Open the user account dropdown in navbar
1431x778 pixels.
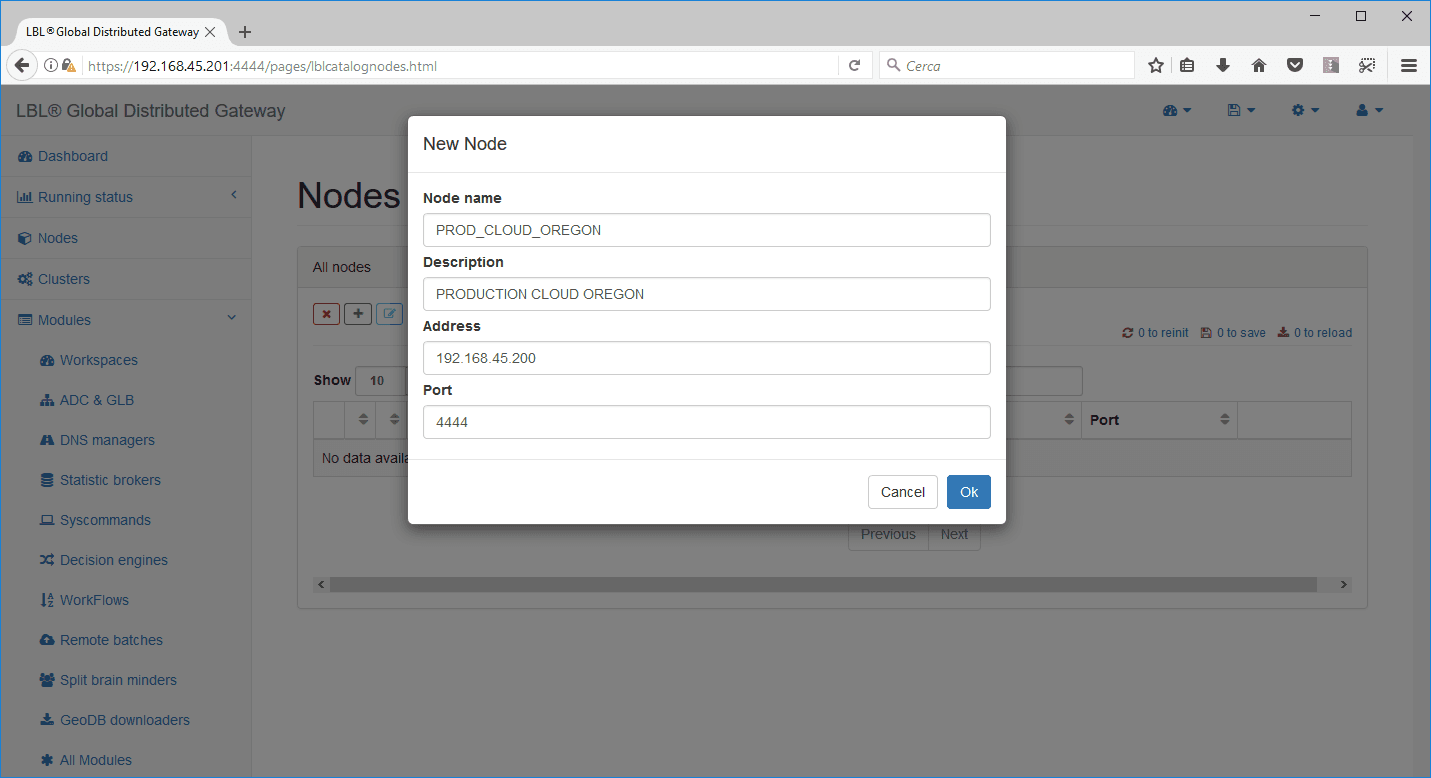pos(1369,110)
